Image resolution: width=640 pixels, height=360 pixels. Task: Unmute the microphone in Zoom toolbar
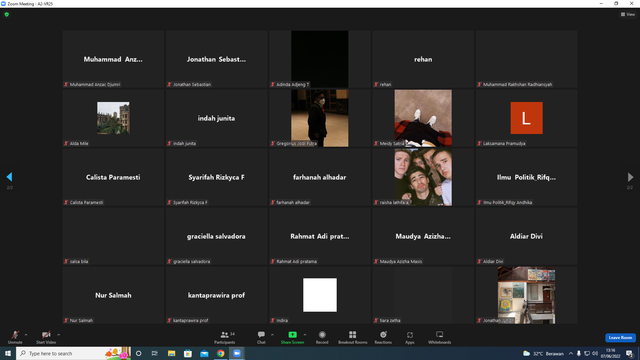(15, 337)
